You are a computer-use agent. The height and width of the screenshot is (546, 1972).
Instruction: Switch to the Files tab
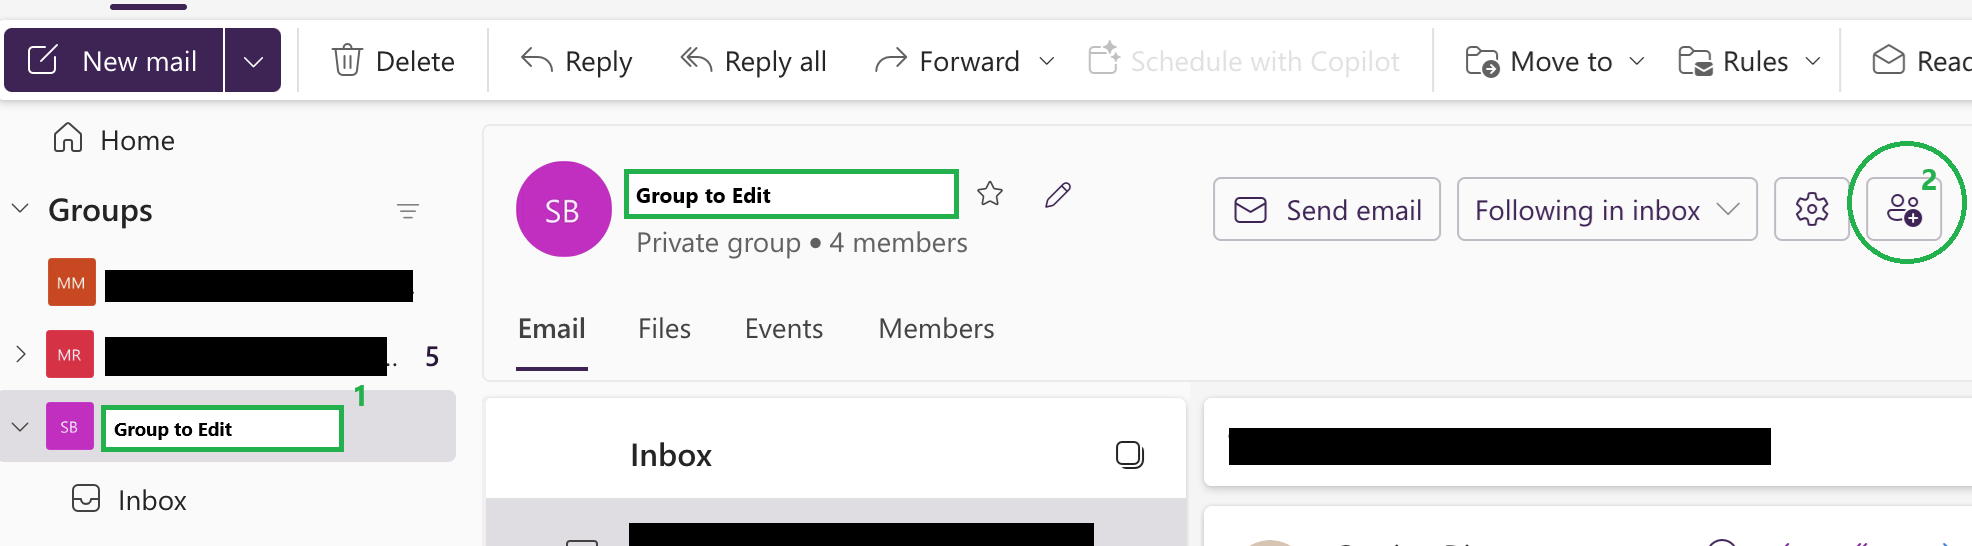pos(664,329)
